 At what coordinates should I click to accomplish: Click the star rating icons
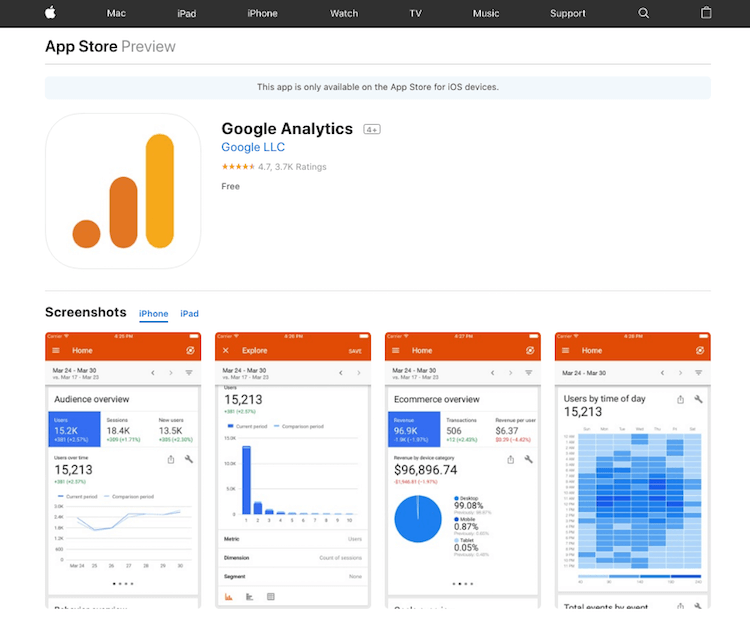click(x=238, y=166)
